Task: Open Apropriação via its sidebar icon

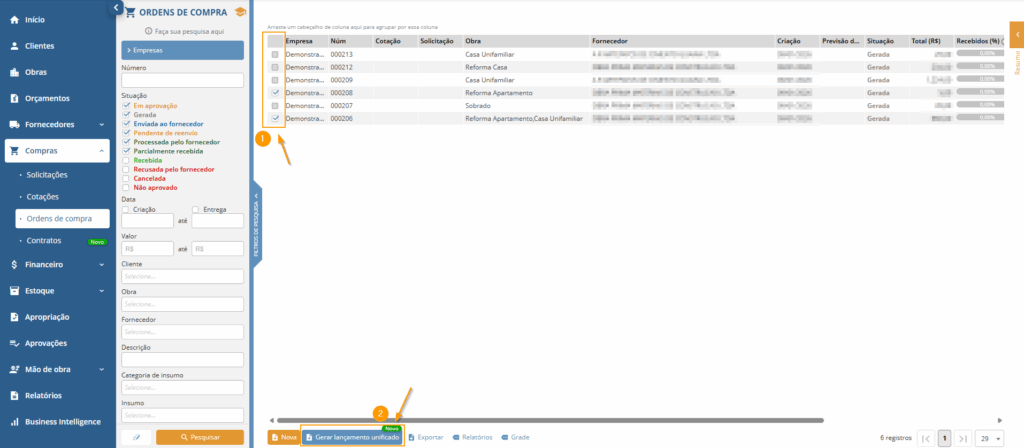Action: coord(14,317)
